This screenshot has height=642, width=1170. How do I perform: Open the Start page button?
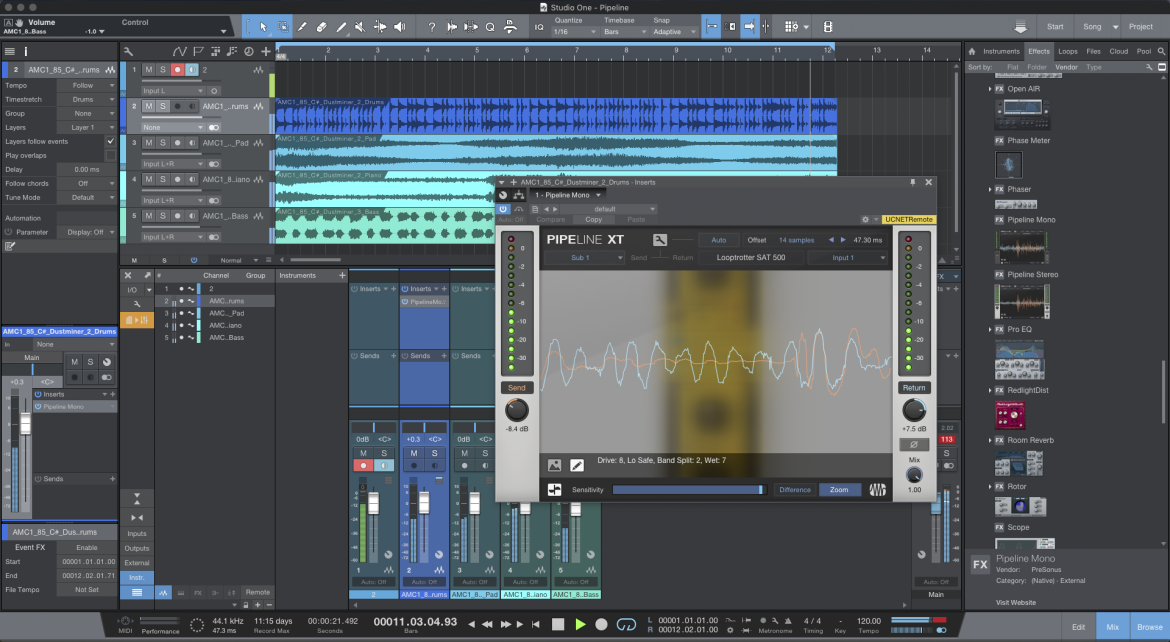(1055, 26)
